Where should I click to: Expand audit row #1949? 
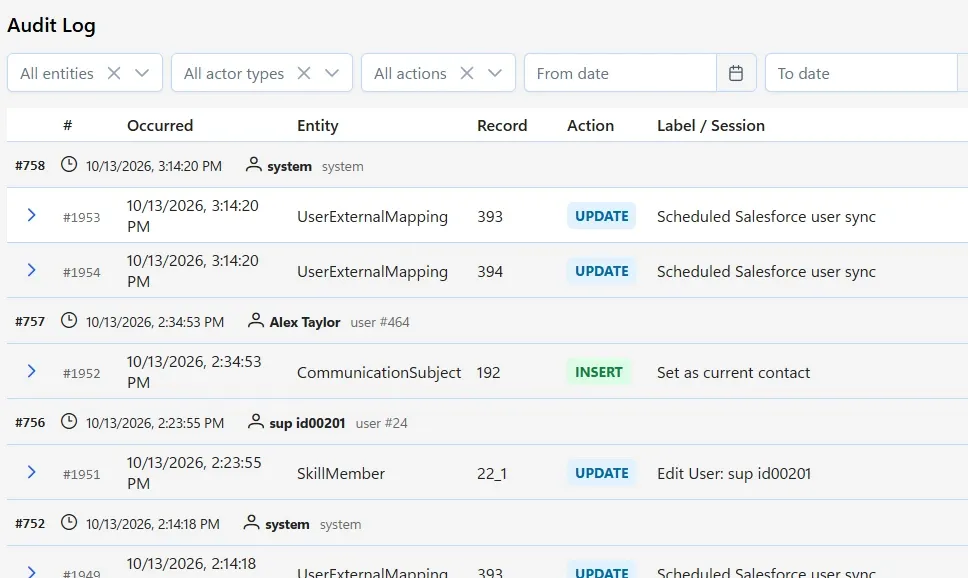[31, 572]
